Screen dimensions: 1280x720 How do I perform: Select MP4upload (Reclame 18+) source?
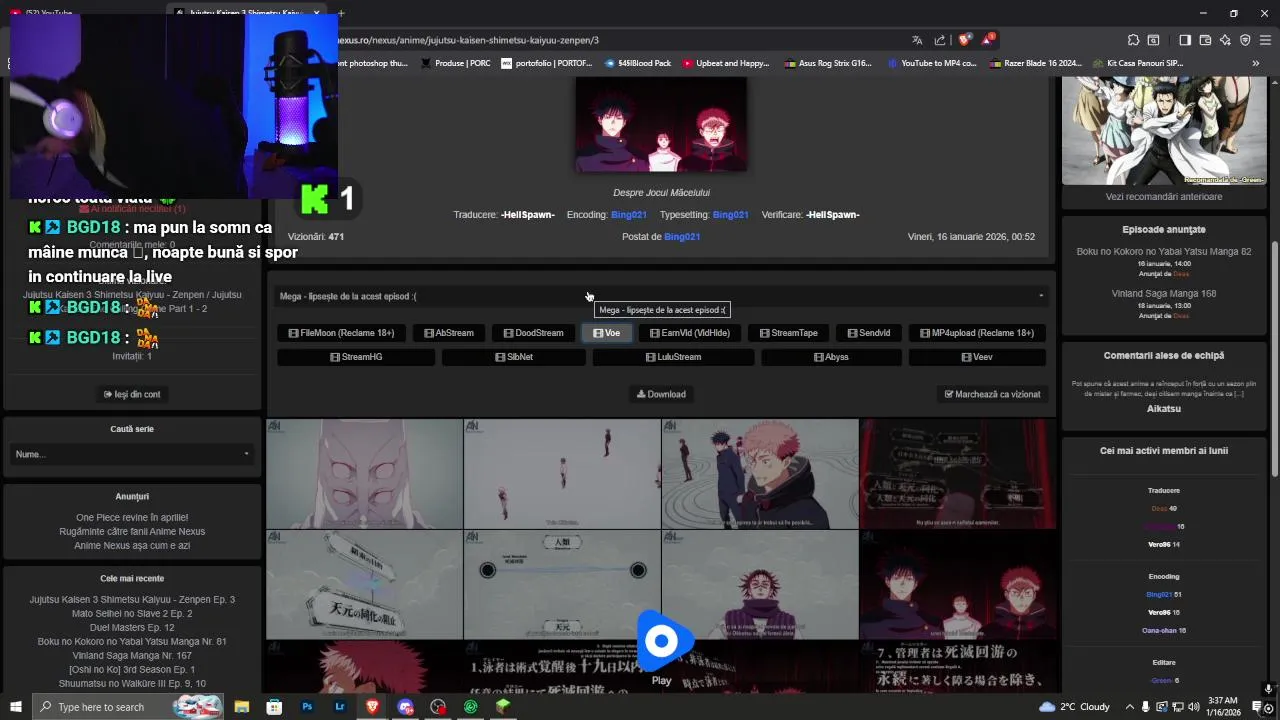pos(977,333)
